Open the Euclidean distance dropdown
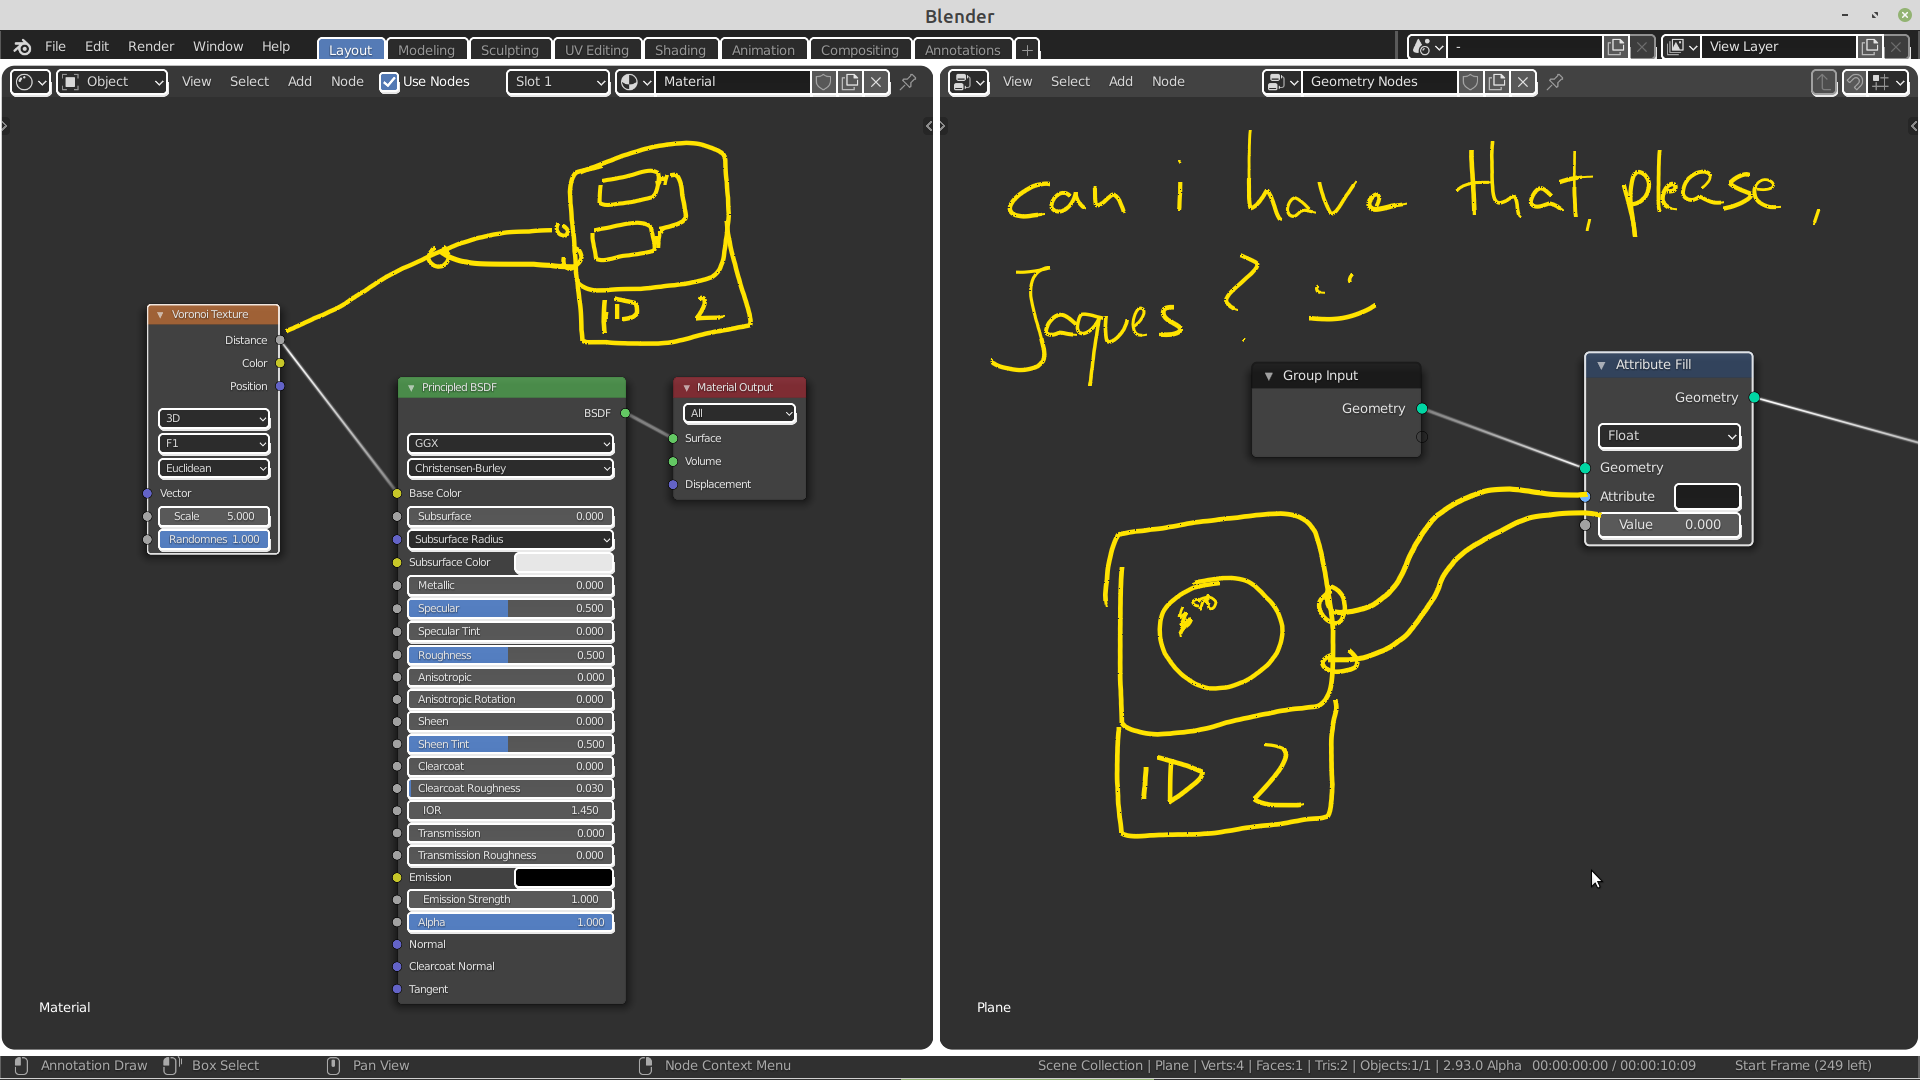The width and height of the screenshot is (1920, 1080). click(x=214, y=468)
